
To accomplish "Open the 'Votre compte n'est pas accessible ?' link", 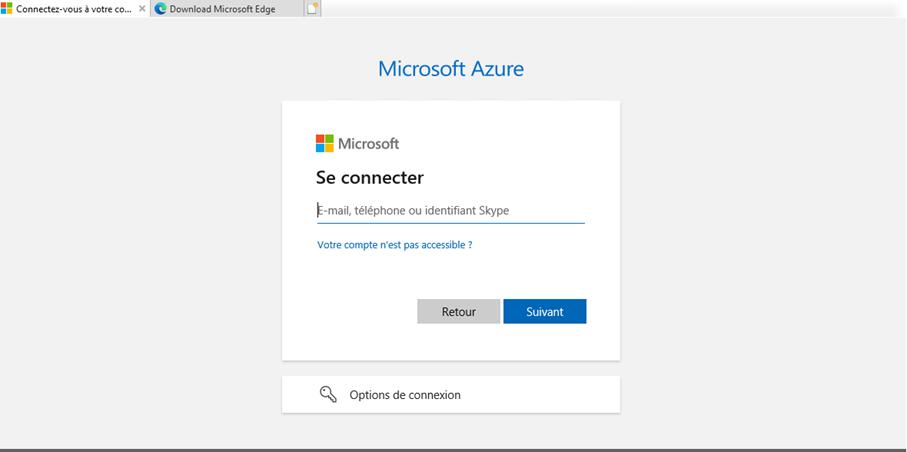I will click(394, 245).
